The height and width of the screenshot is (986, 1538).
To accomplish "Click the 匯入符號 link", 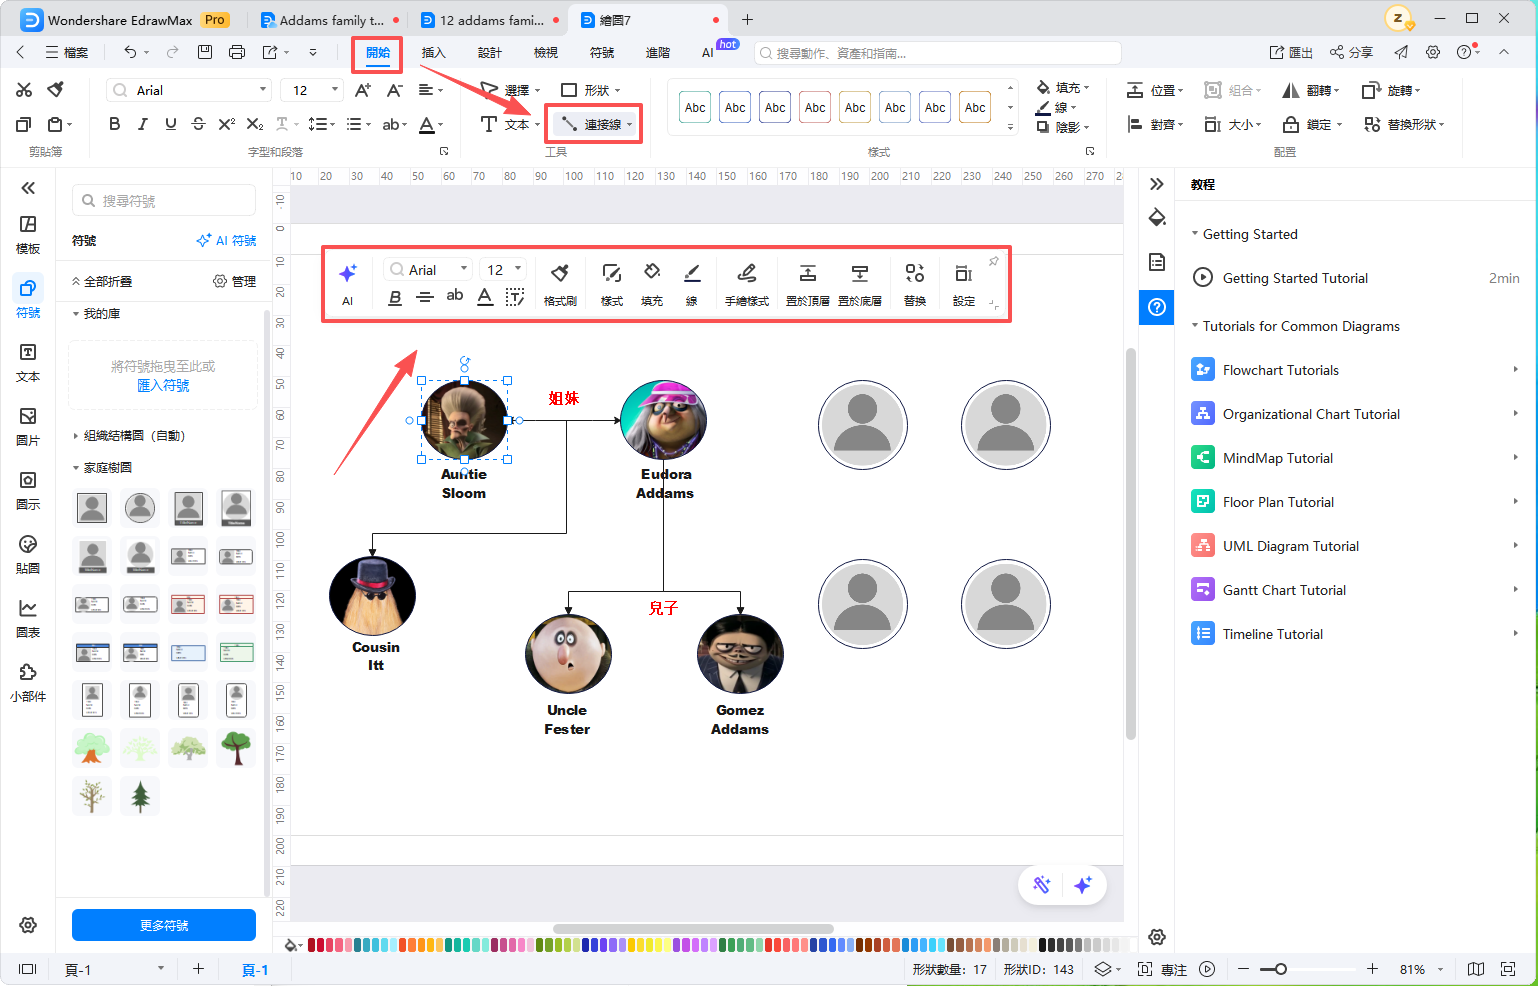I will tap(163, 385).
